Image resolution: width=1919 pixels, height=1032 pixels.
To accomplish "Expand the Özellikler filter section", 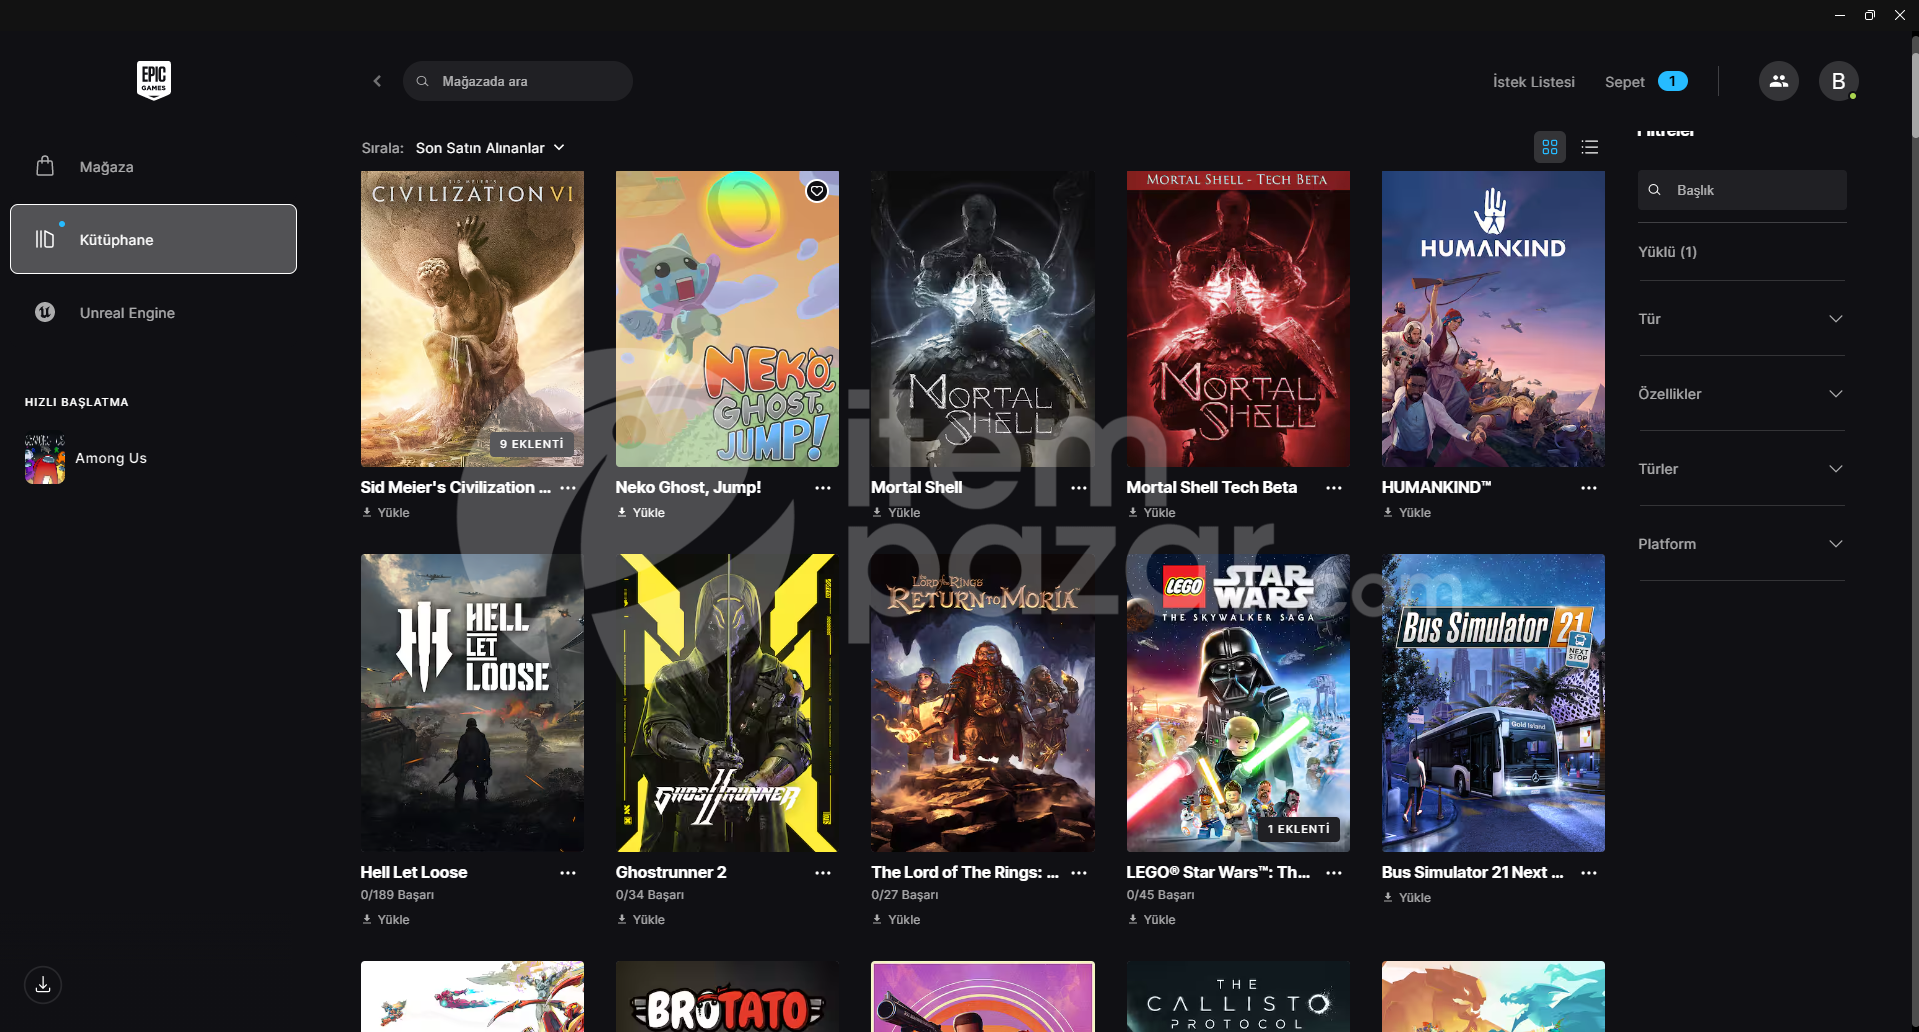I will coord(1741,394).
